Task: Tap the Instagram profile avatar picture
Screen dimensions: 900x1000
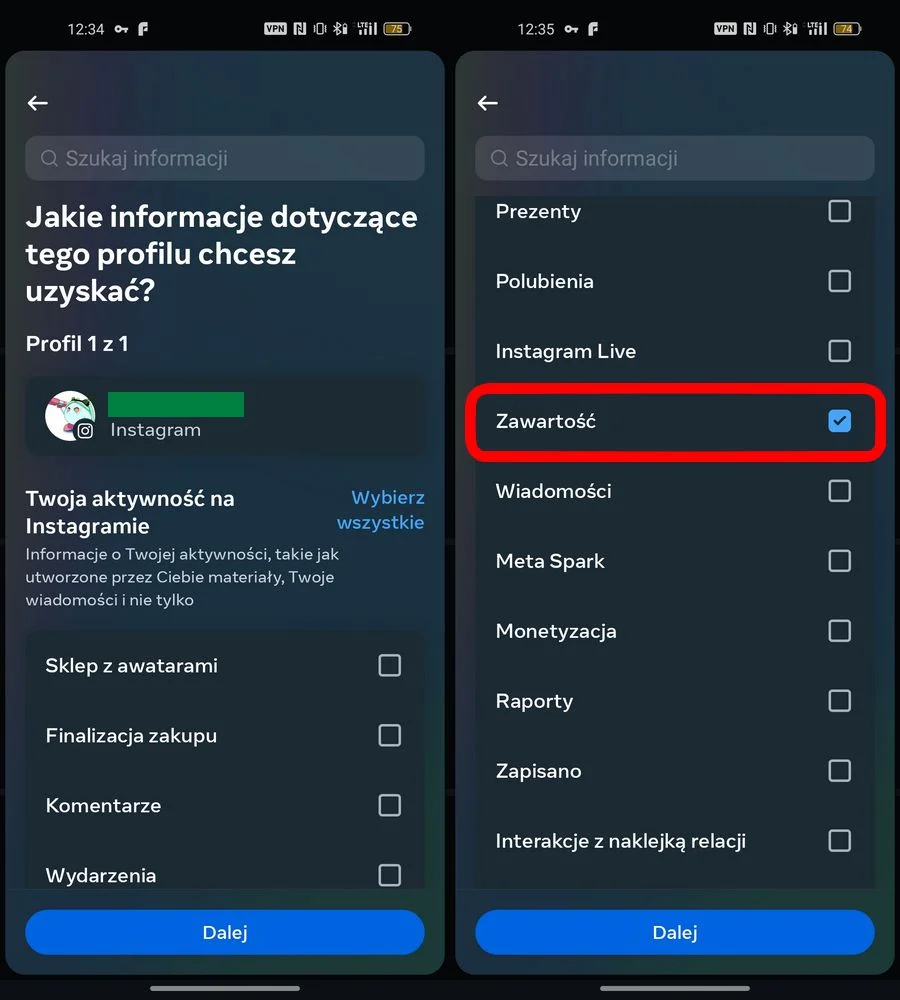Action: (x=70, y=416)
